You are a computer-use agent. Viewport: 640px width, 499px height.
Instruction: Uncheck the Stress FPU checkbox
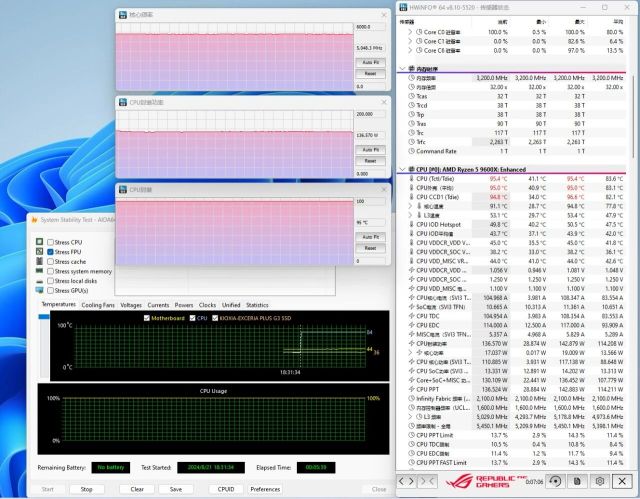tap(50, 252)
